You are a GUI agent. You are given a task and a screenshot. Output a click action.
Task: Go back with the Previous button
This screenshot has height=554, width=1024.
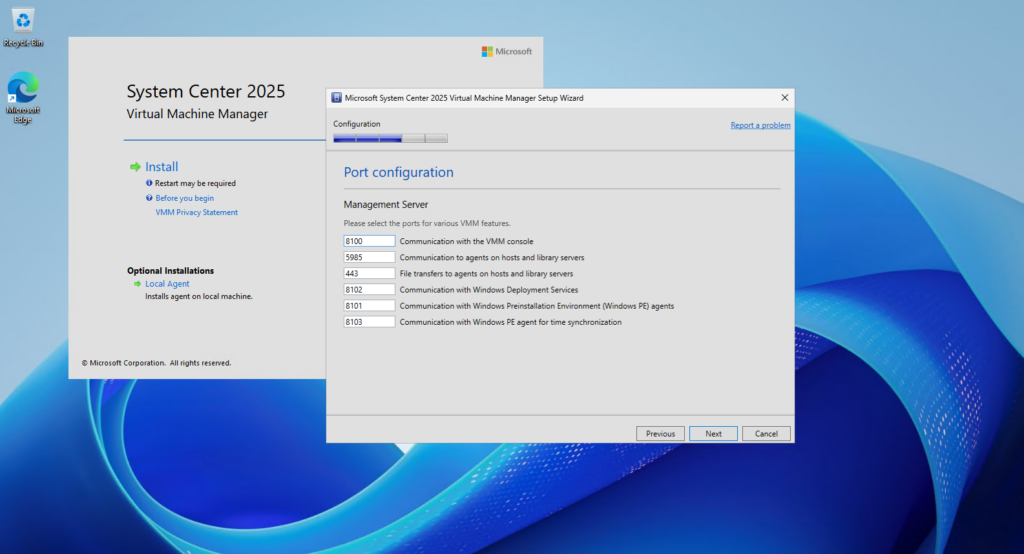click(660, 434)
